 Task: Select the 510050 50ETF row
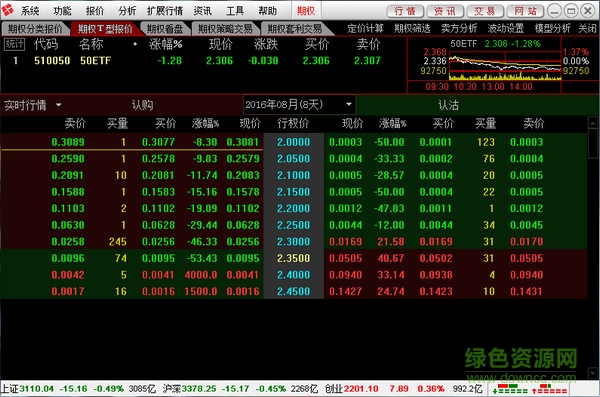pos(203,60)
